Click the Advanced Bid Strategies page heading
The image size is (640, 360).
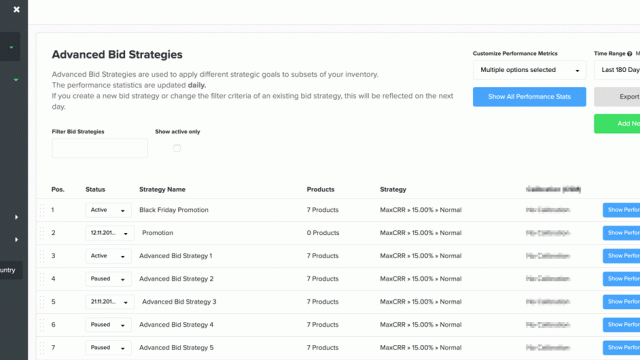117,55
